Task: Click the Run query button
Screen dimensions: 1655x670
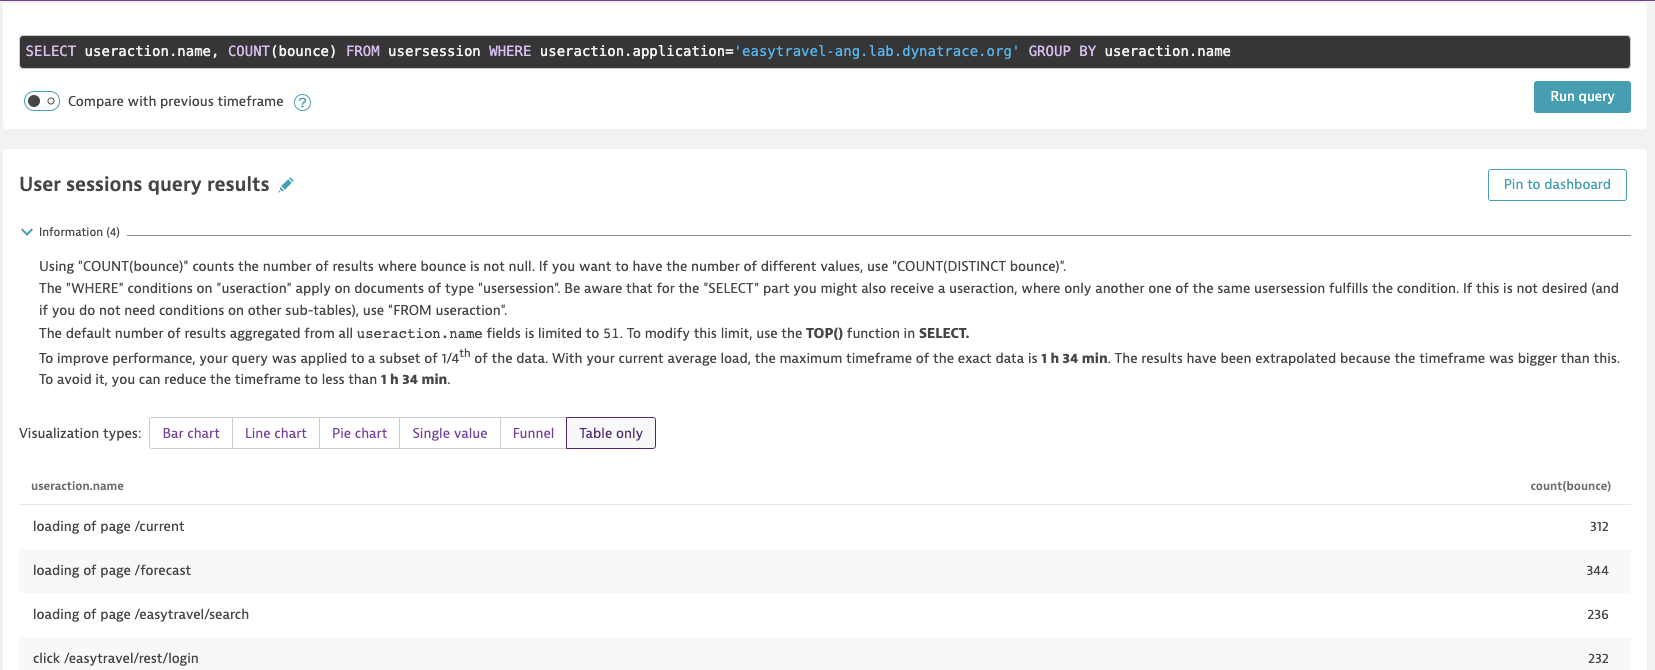Action: [1581, 97]
